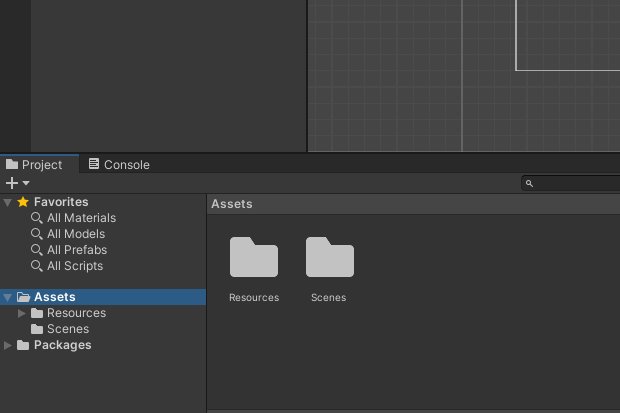Viewport: 620px width, 413px height.
Task: Choose All Scripts saved search
Action: click(x=74, y=266)
